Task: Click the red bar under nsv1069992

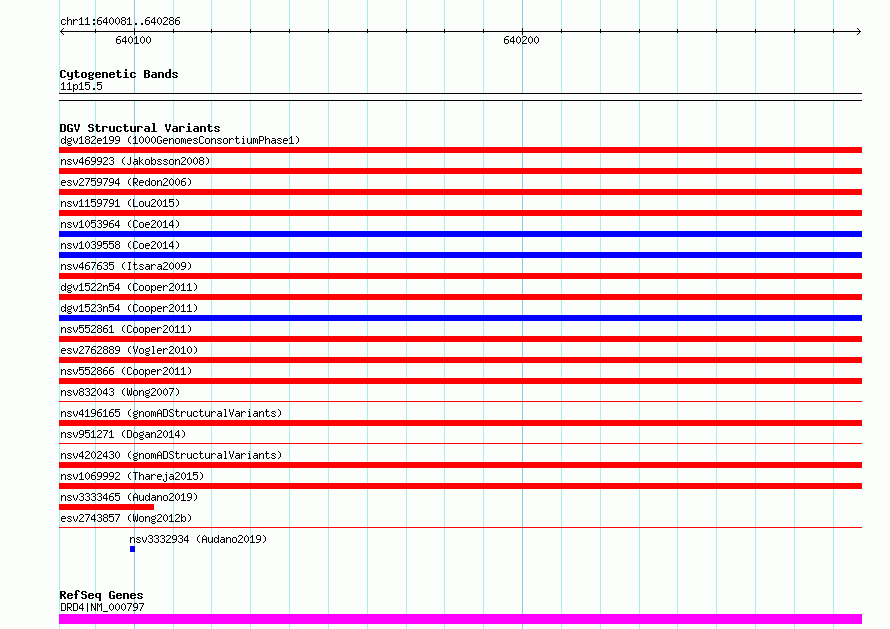Action: 460,486
